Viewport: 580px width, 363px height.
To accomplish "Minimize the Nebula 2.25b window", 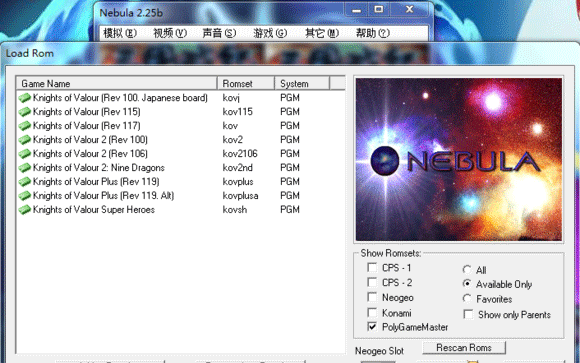I will click(357, 10).
